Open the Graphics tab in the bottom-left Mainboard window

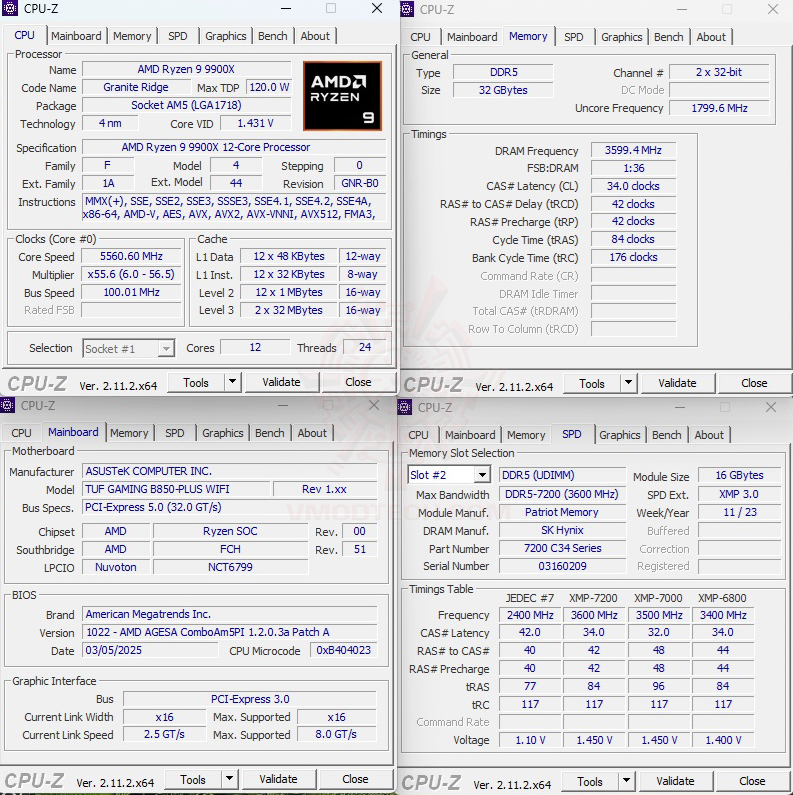223,433
